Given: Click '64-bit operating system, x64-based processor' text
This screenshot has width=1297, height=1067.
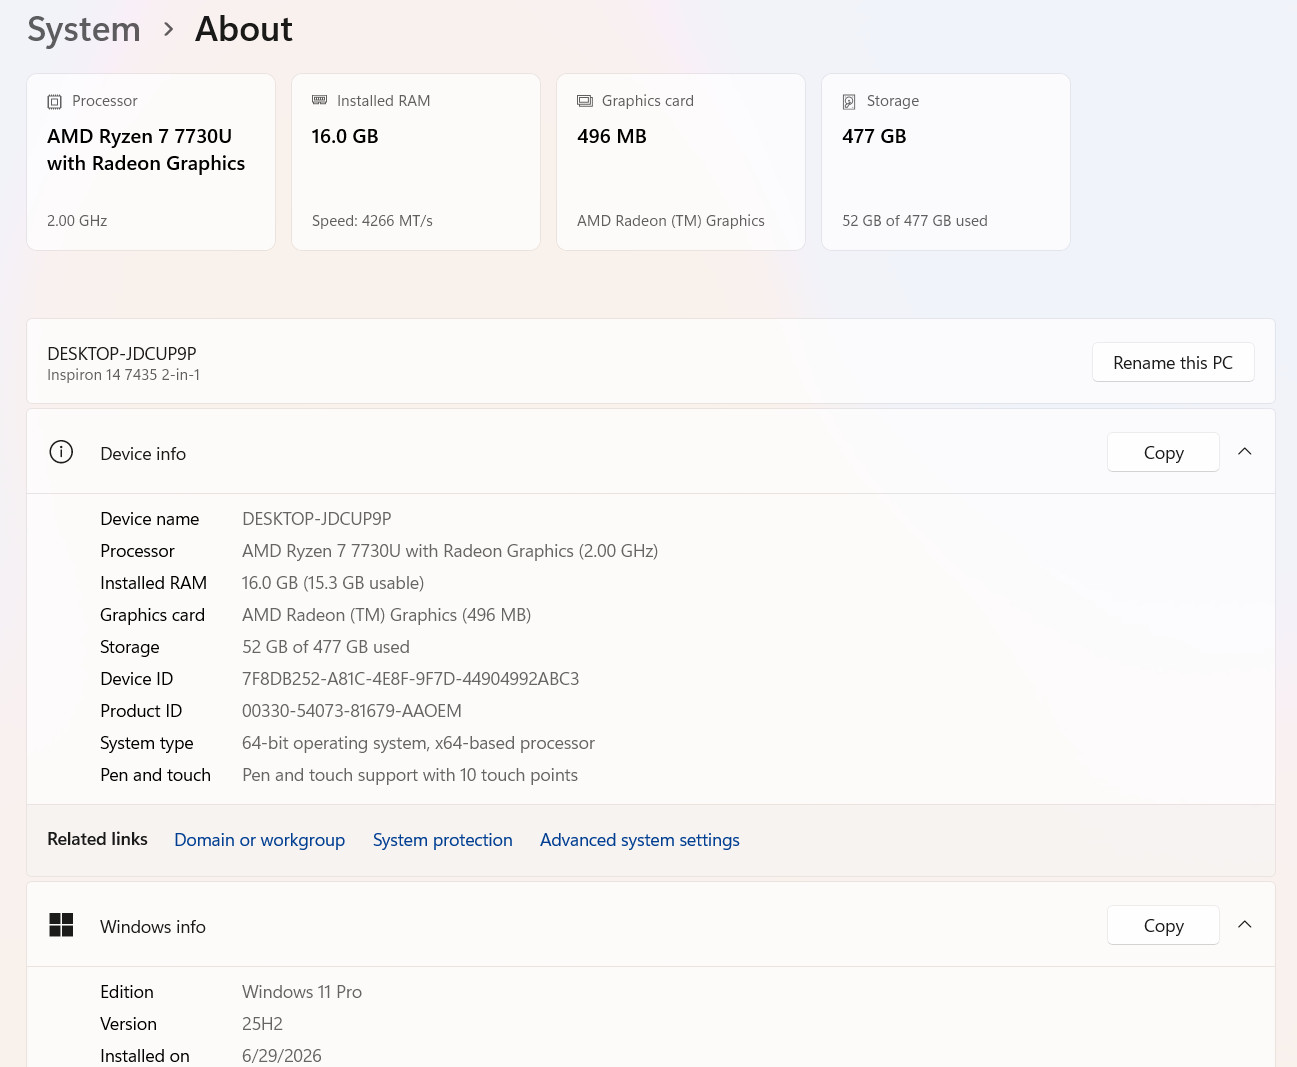Looking at the screenshot, I should [x=418, y=743].
